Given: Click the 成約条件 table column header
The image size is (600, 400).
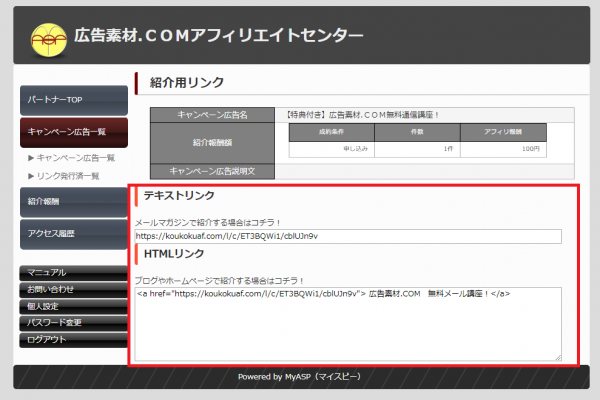Looking at the screenshot, I should click(331, 131).
